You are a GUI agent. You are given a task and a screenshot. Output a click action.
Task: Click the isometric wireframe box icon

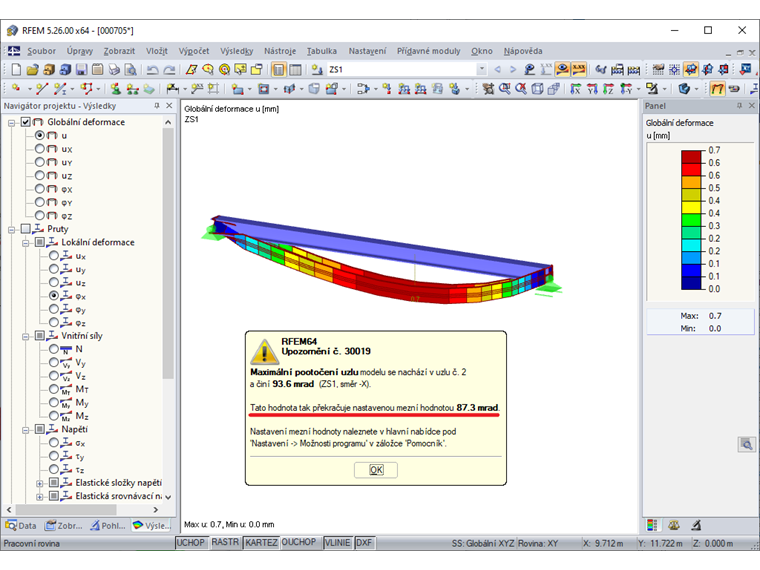pos(538,89)
